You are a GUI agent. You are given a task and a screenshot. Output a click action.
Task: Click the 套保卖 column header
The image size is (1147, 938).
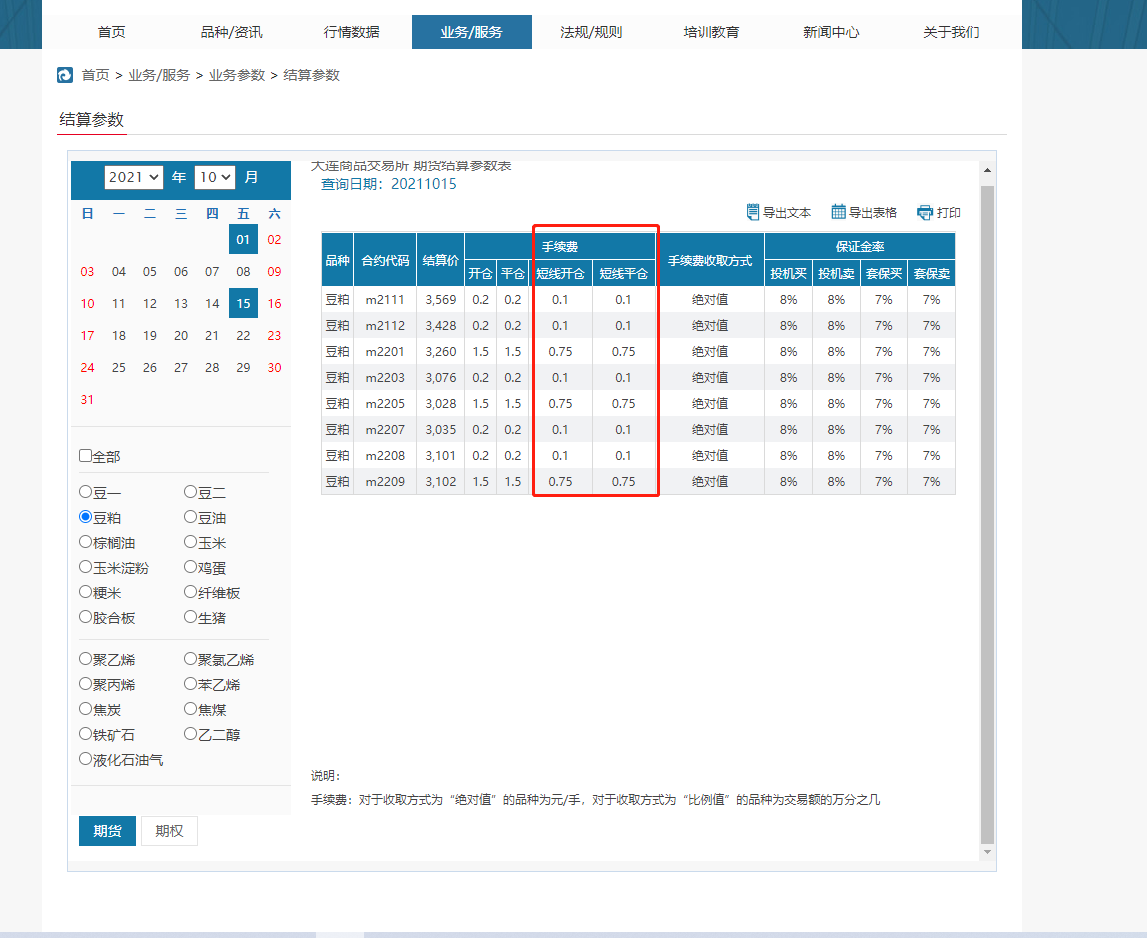(932, 274)
